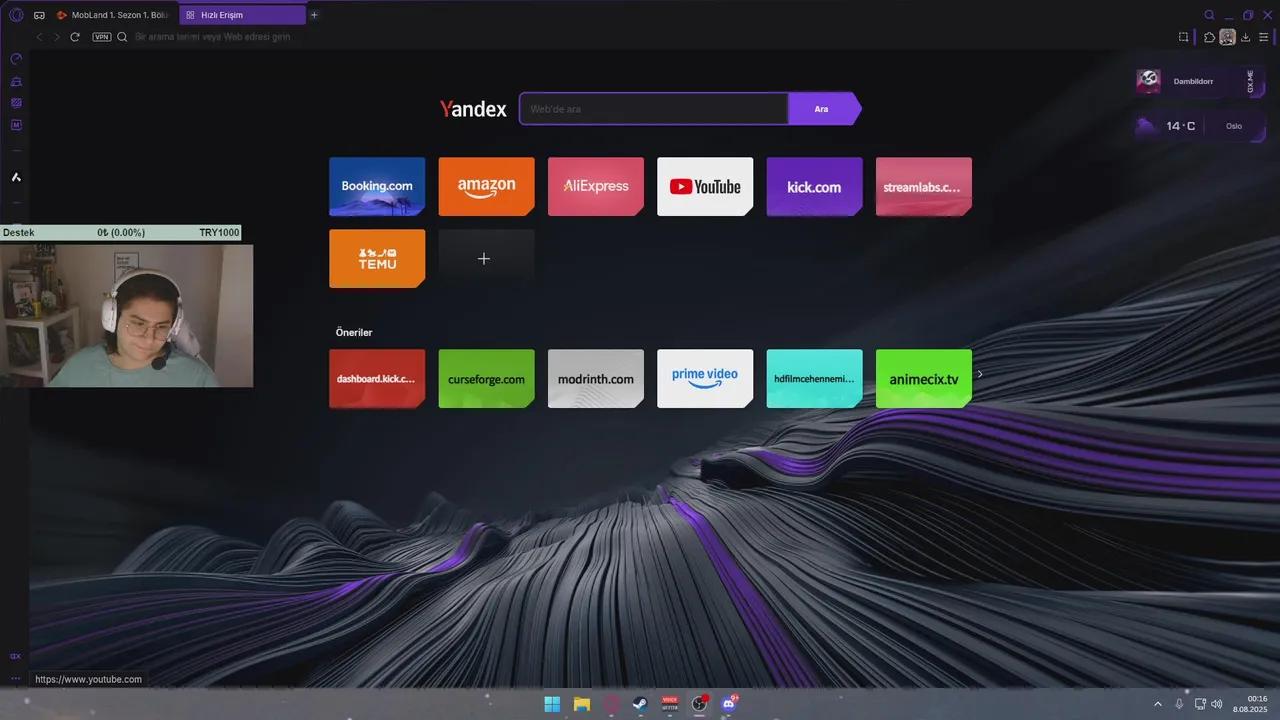This screenshot has width=1280, height=720.
Task: Click the TRY1000 value in overlay bar
Action: 219,233
